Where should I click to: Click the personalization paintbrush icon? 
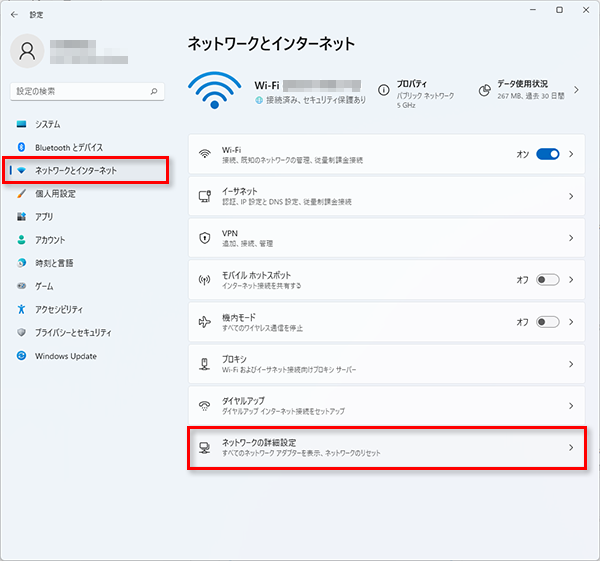(x=21, y=193)
